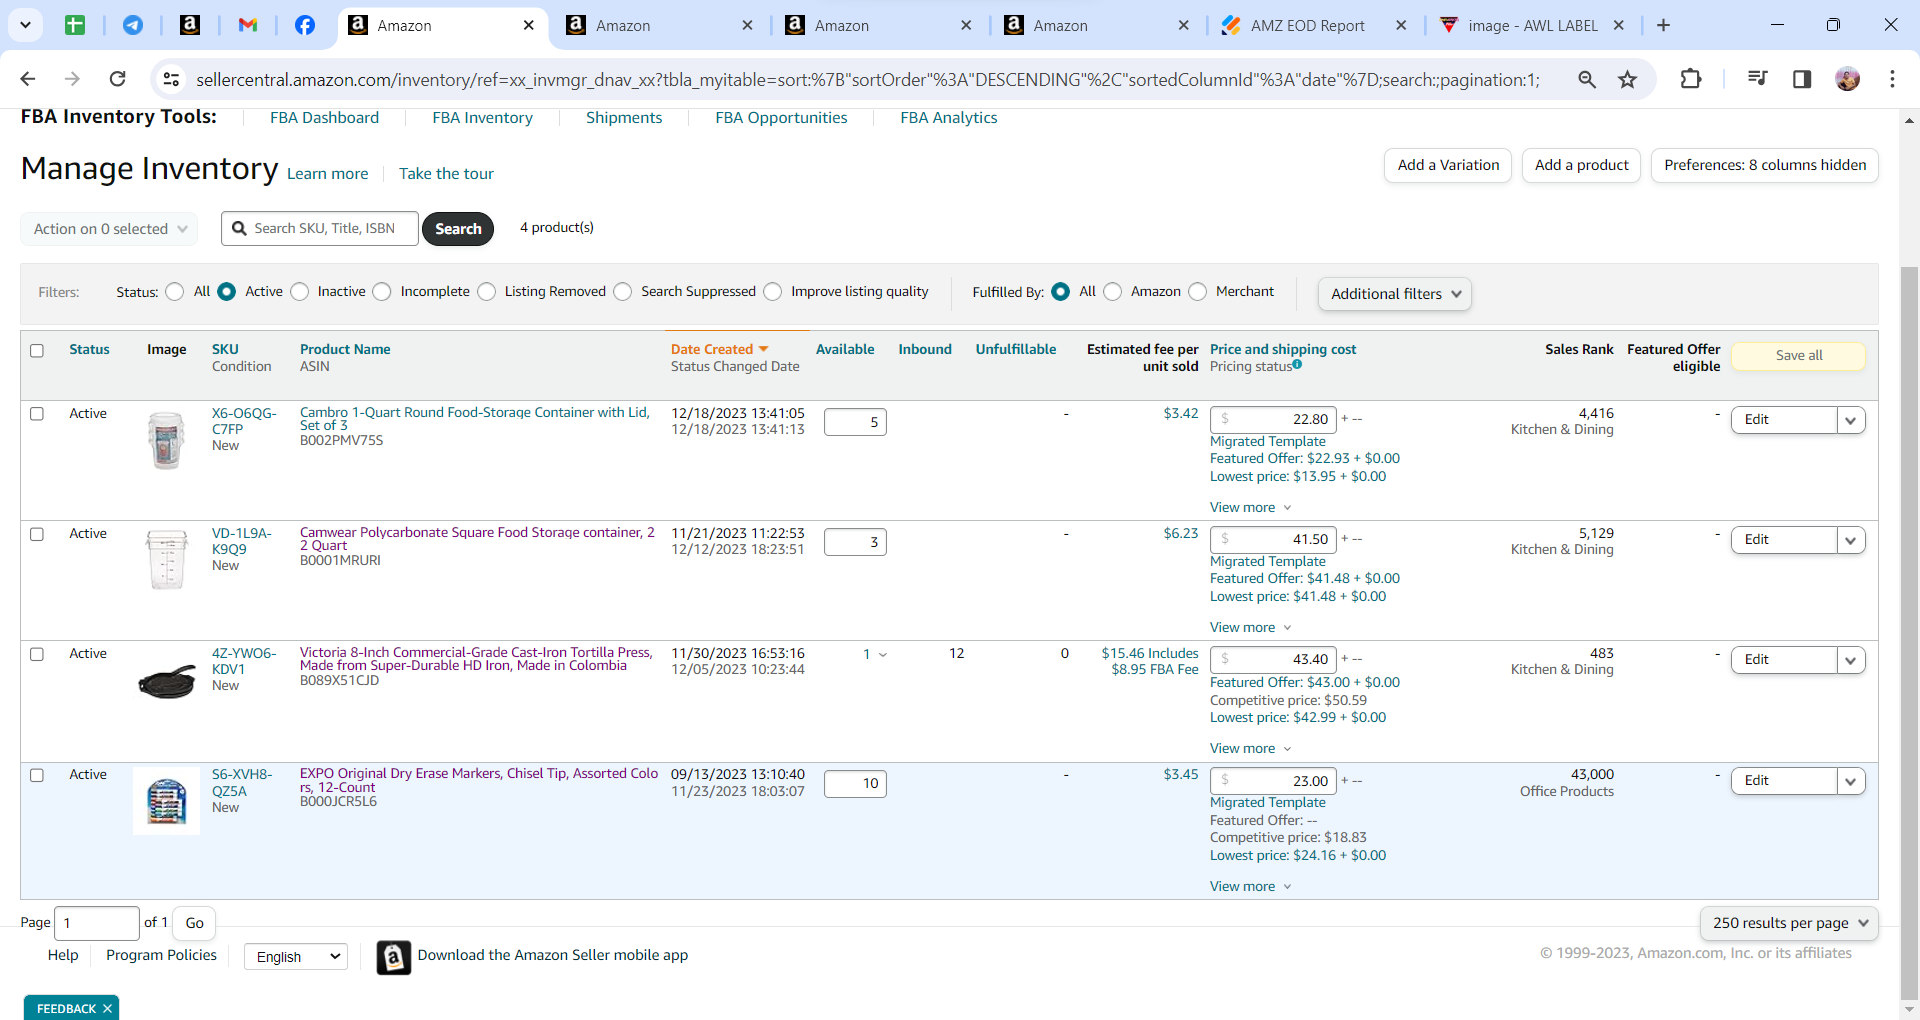Open Edit dropdown arrow for Cambro row

click(1851, 420)
